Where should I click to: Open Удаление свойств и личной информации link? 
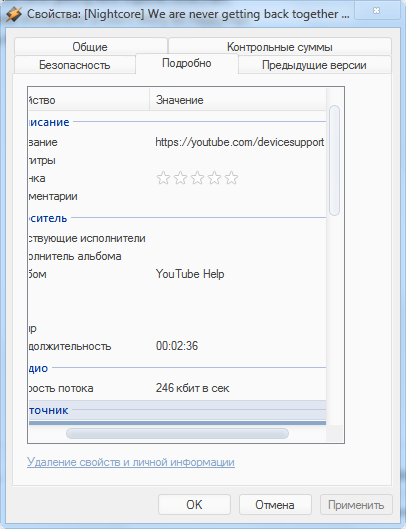[131, 462]
